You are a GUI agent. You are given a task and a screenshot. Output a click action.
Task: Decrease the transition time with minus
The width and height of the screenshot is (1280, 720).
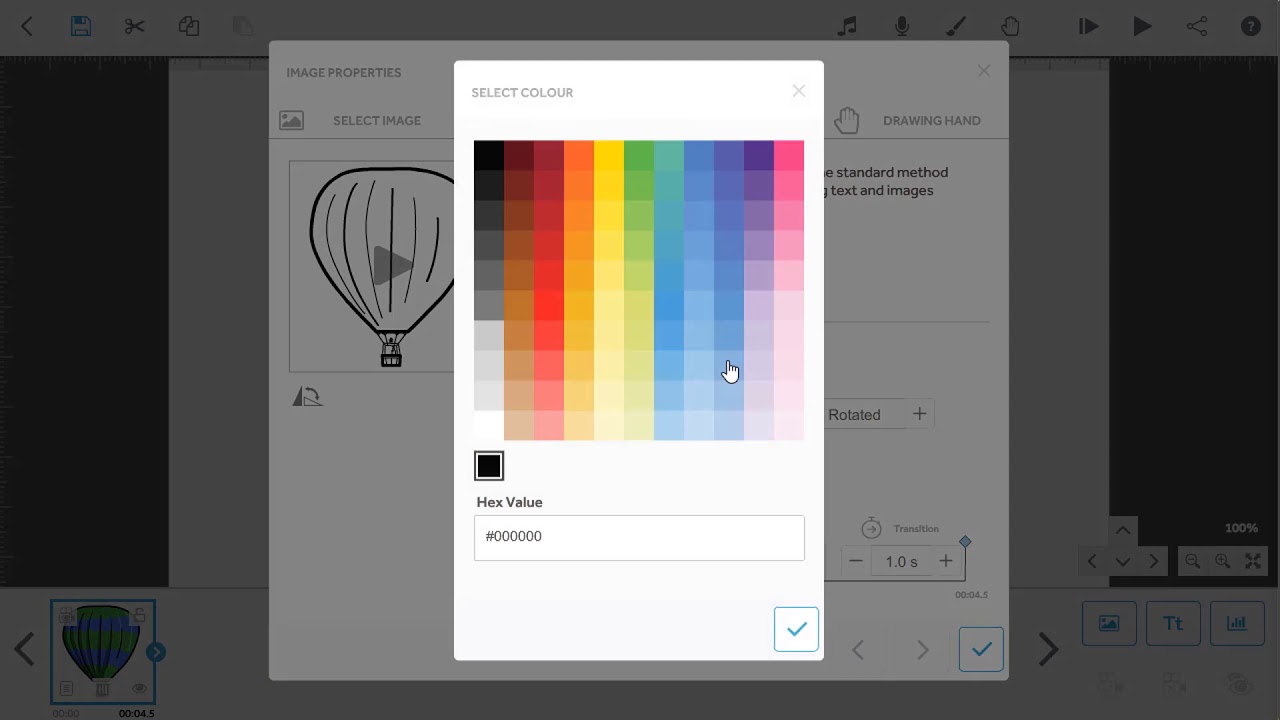point(856,562)
